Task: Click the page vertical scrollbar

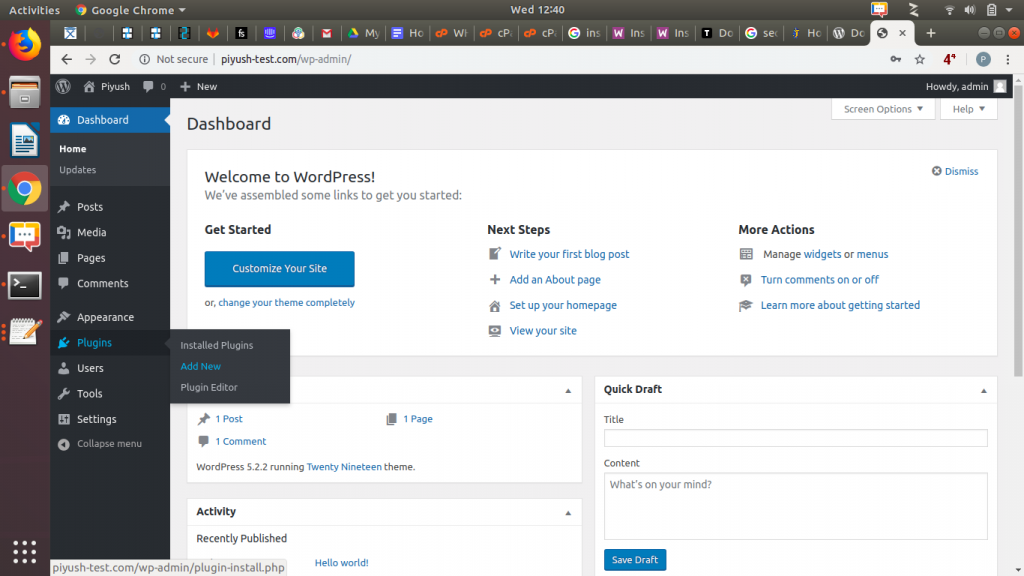Action: tap(1018, 230)
